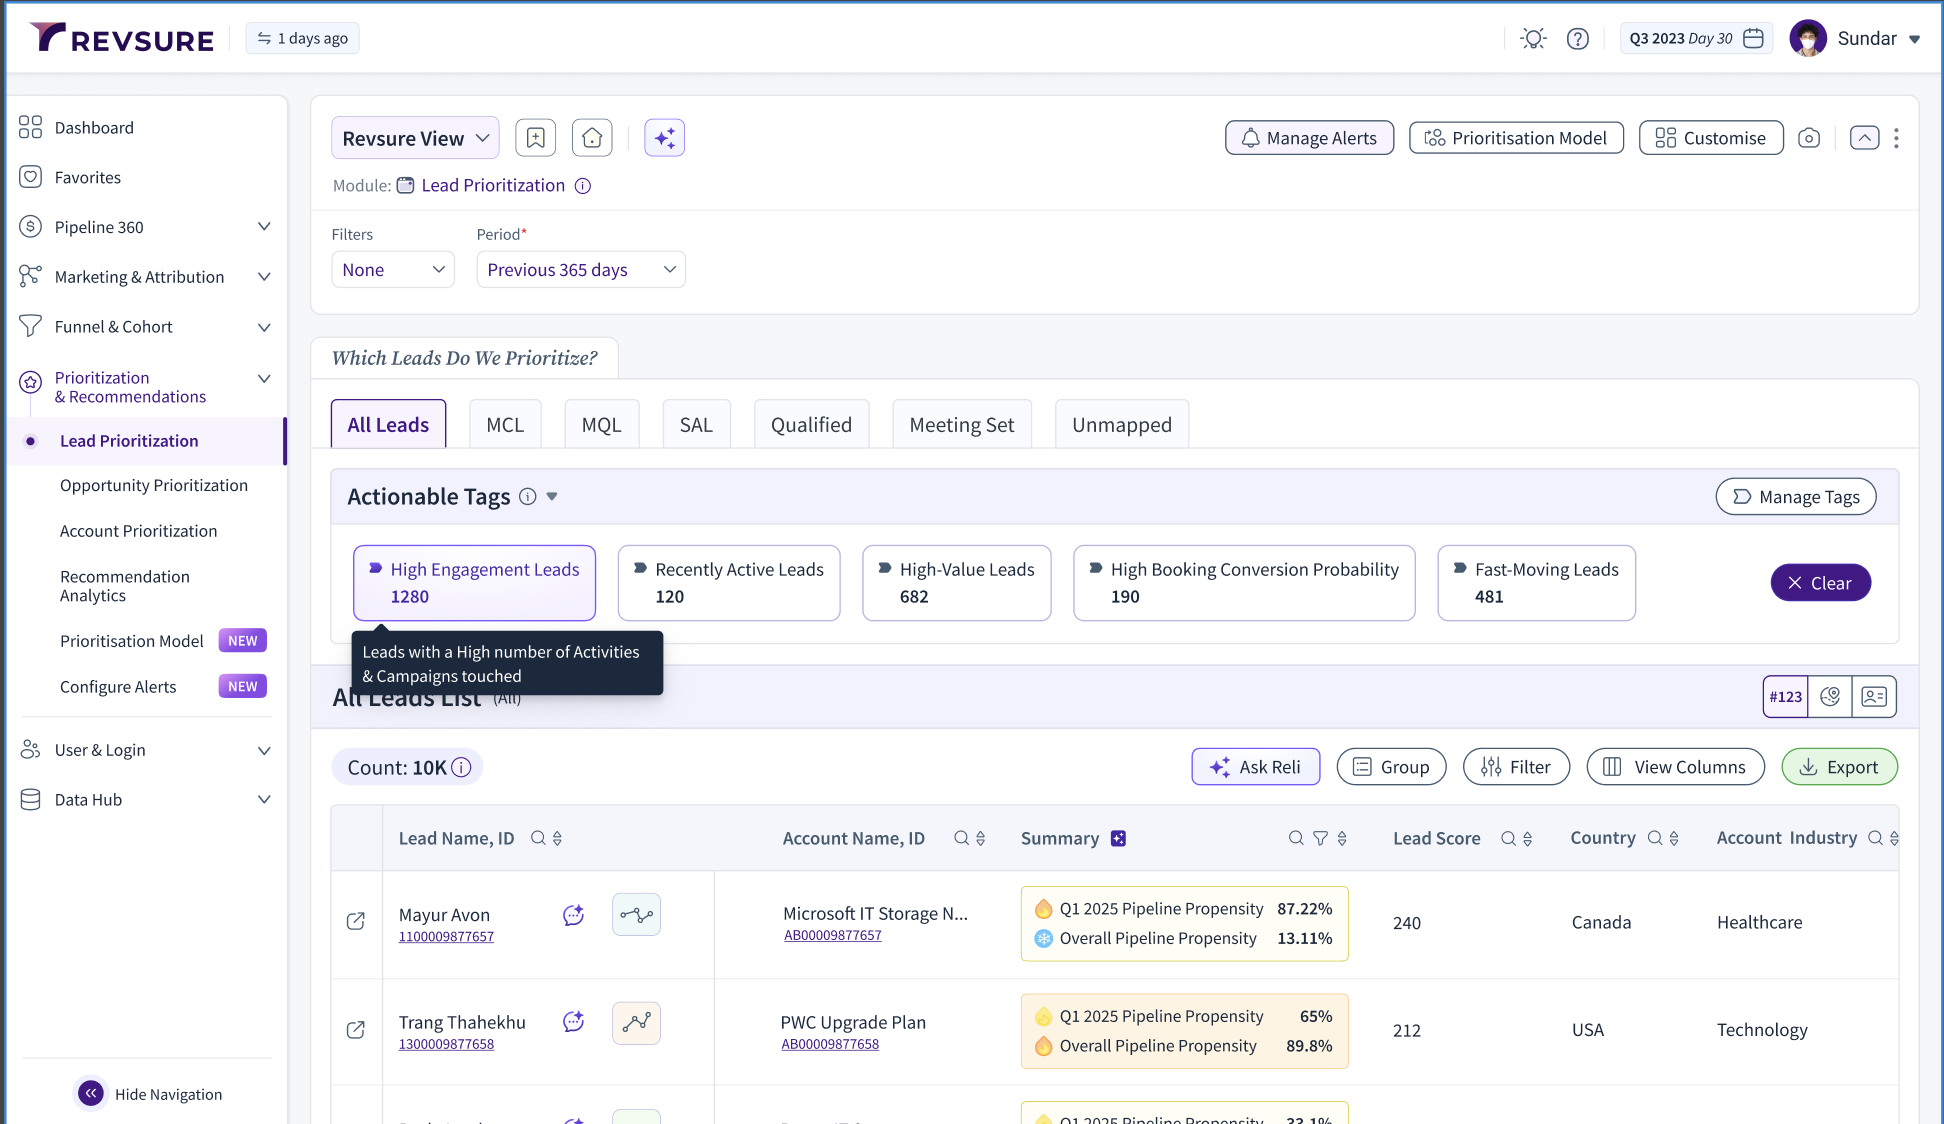Toggle Fast-Moving Leads tag

1537,583
